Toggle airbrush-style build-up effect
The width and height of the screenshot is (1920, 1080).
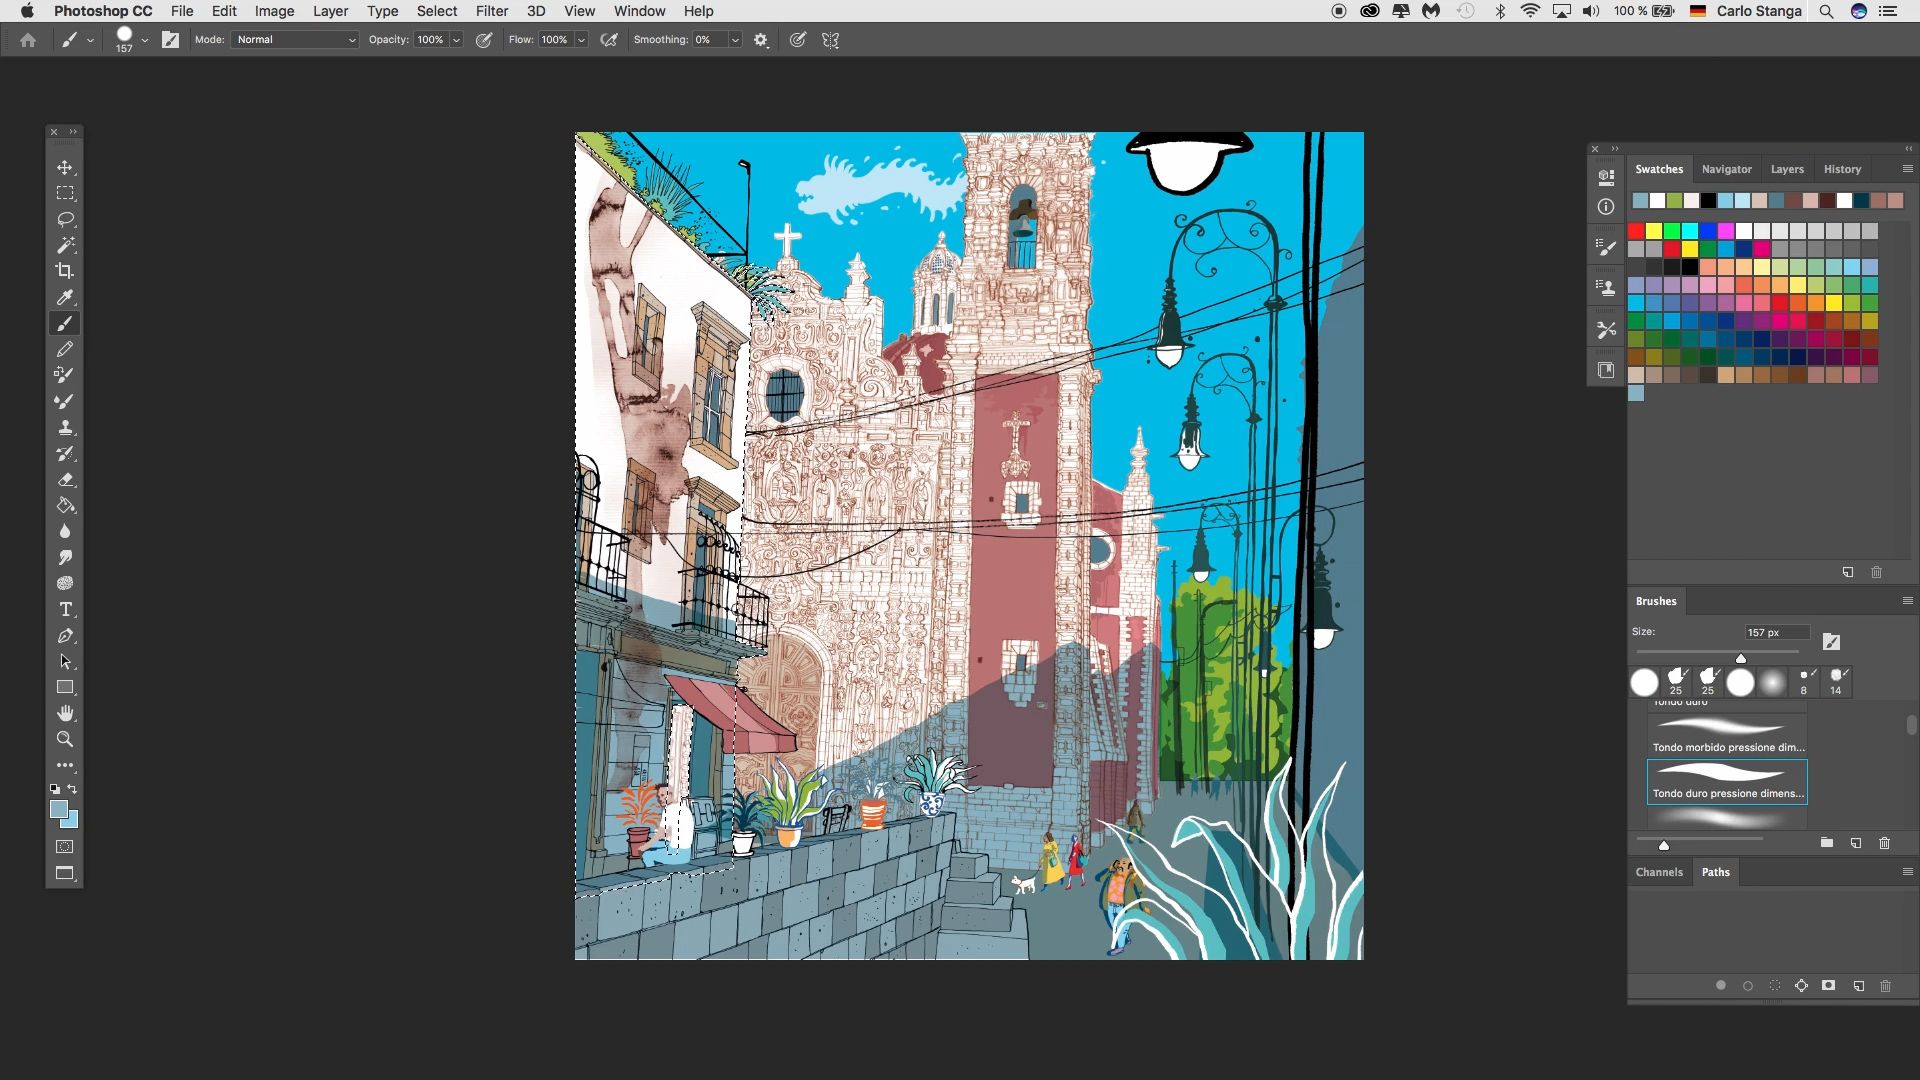click(x=608, y=40)
